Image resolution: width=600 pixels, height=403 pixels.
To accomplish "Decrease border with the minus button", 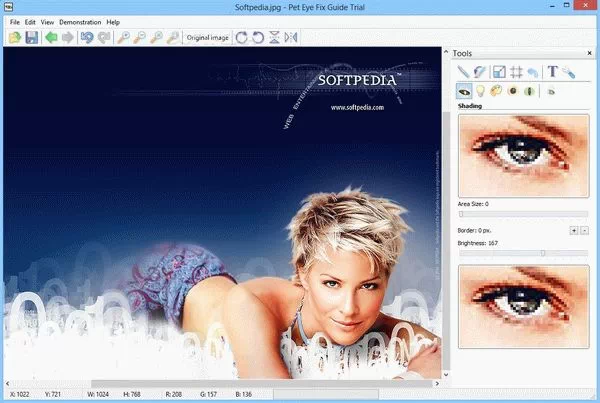I will pos(585,230).
